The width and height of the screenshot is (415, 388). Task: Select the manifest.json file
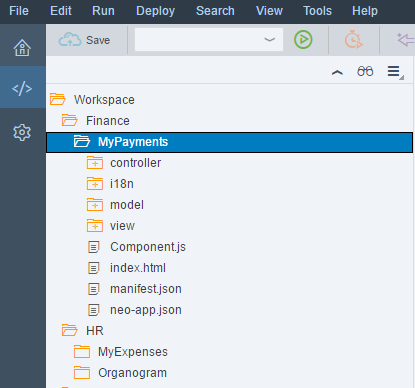pos(146,289)
